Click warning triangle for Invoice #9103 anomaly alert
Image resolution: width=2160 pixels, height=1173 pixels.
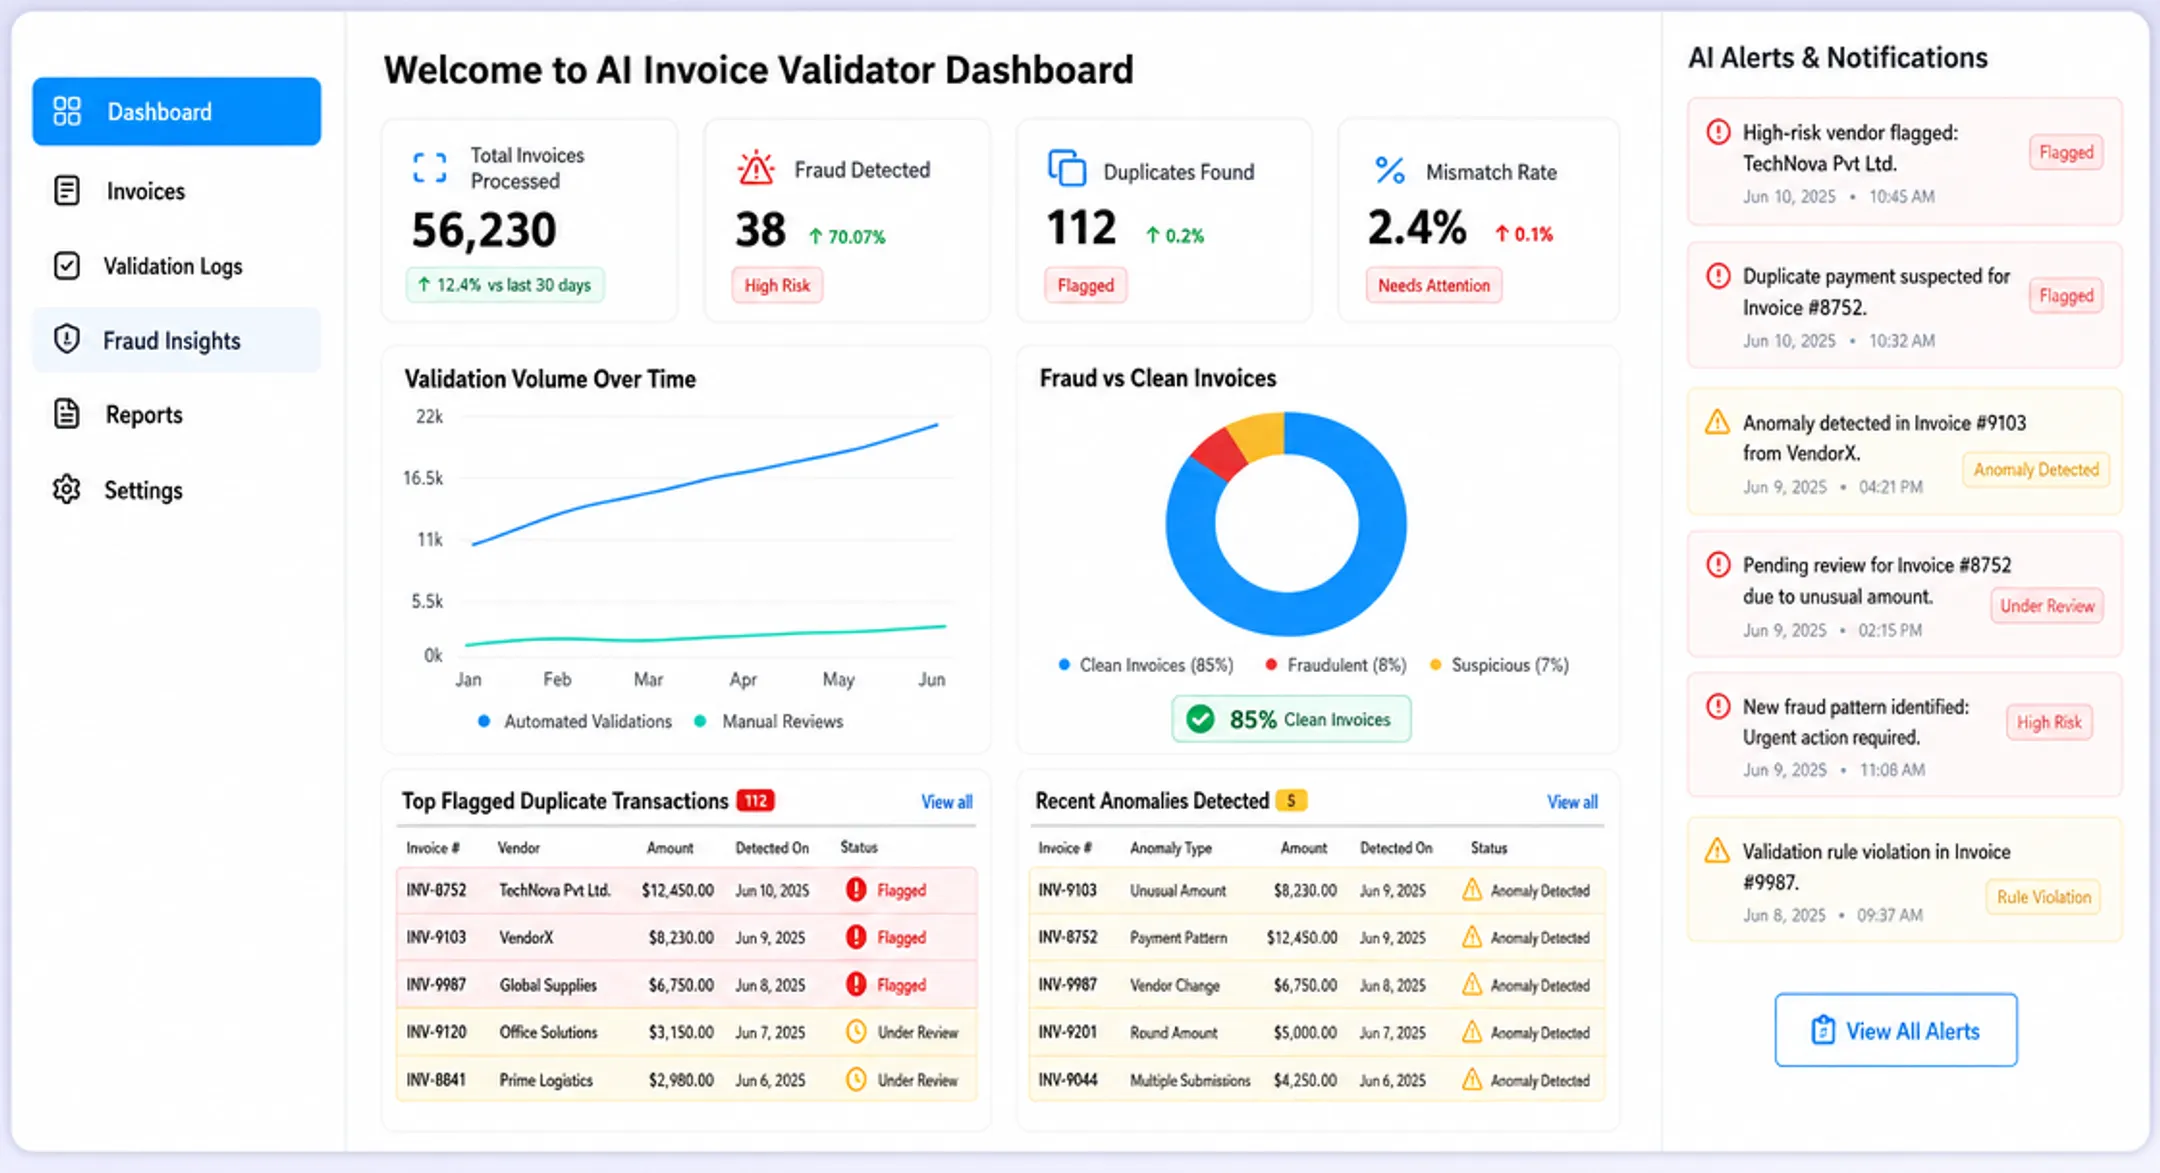coord(1717,422)
